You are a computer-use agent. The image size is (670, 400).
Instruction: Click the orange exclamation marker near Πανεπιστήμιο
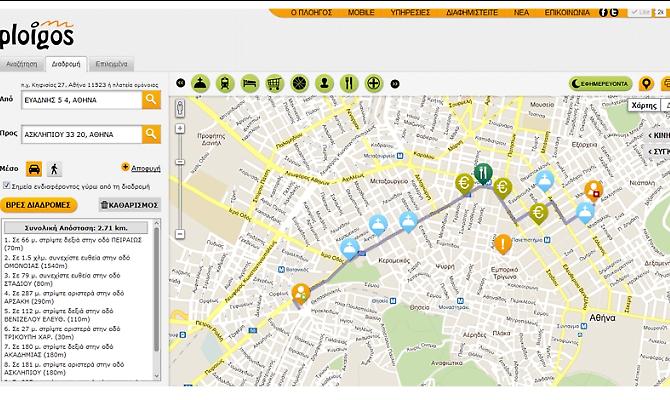pos(503,244)
